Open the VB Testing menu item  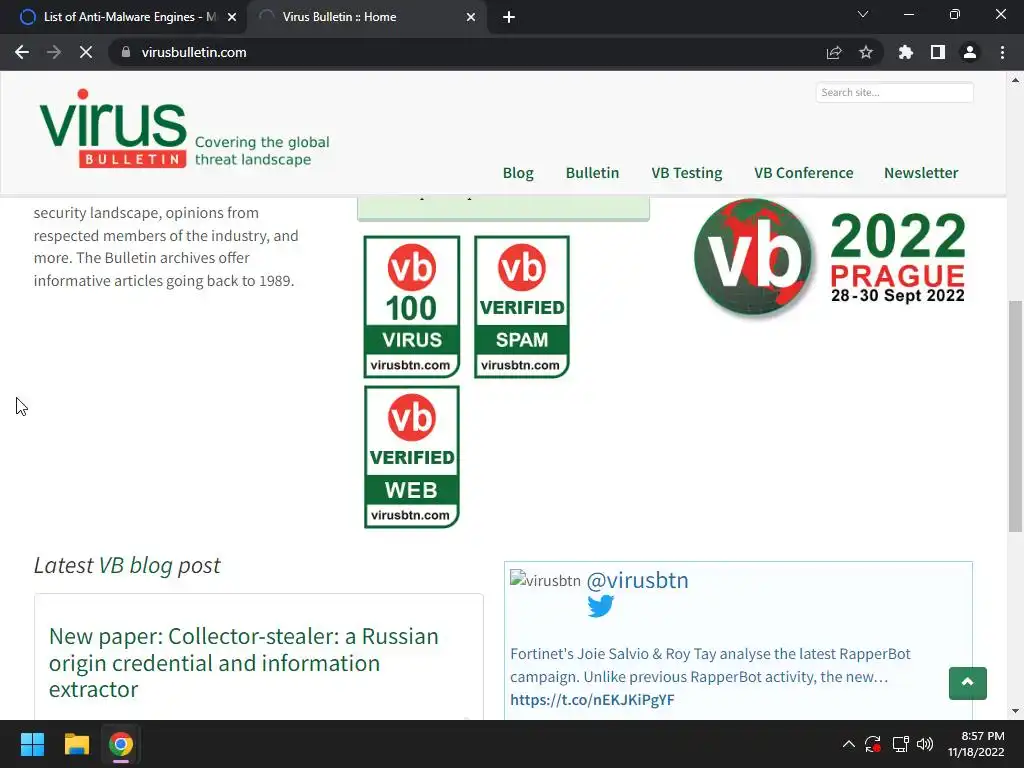686,173
